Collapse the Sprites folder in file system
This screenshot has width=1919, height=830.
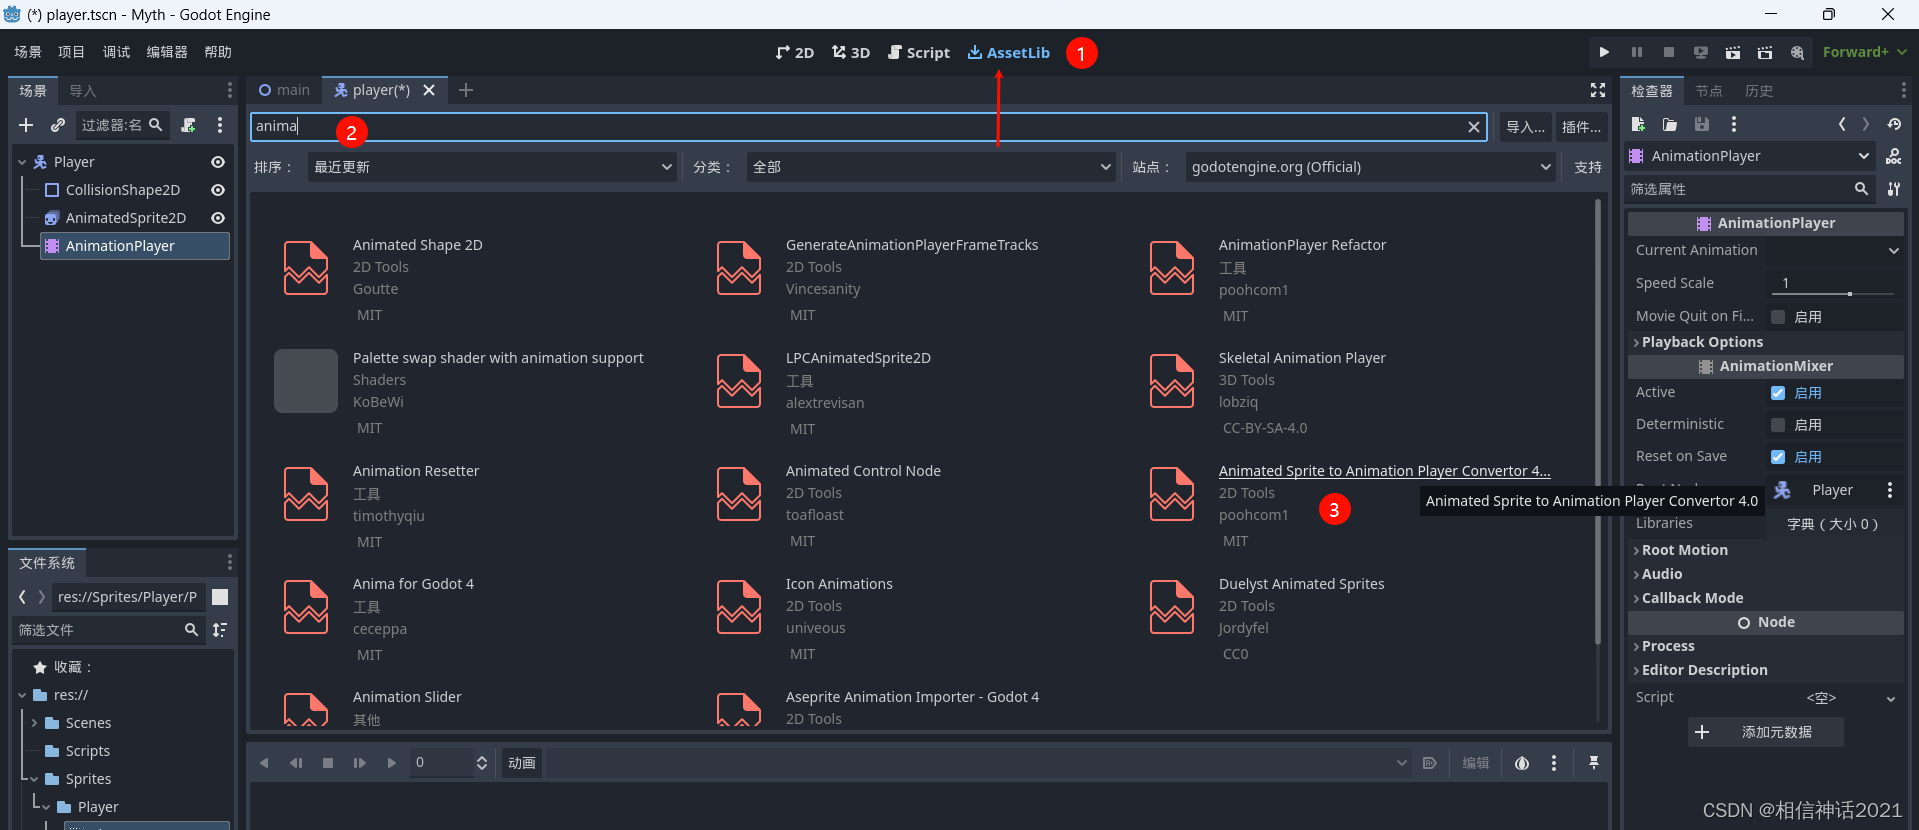pos(34,779)
